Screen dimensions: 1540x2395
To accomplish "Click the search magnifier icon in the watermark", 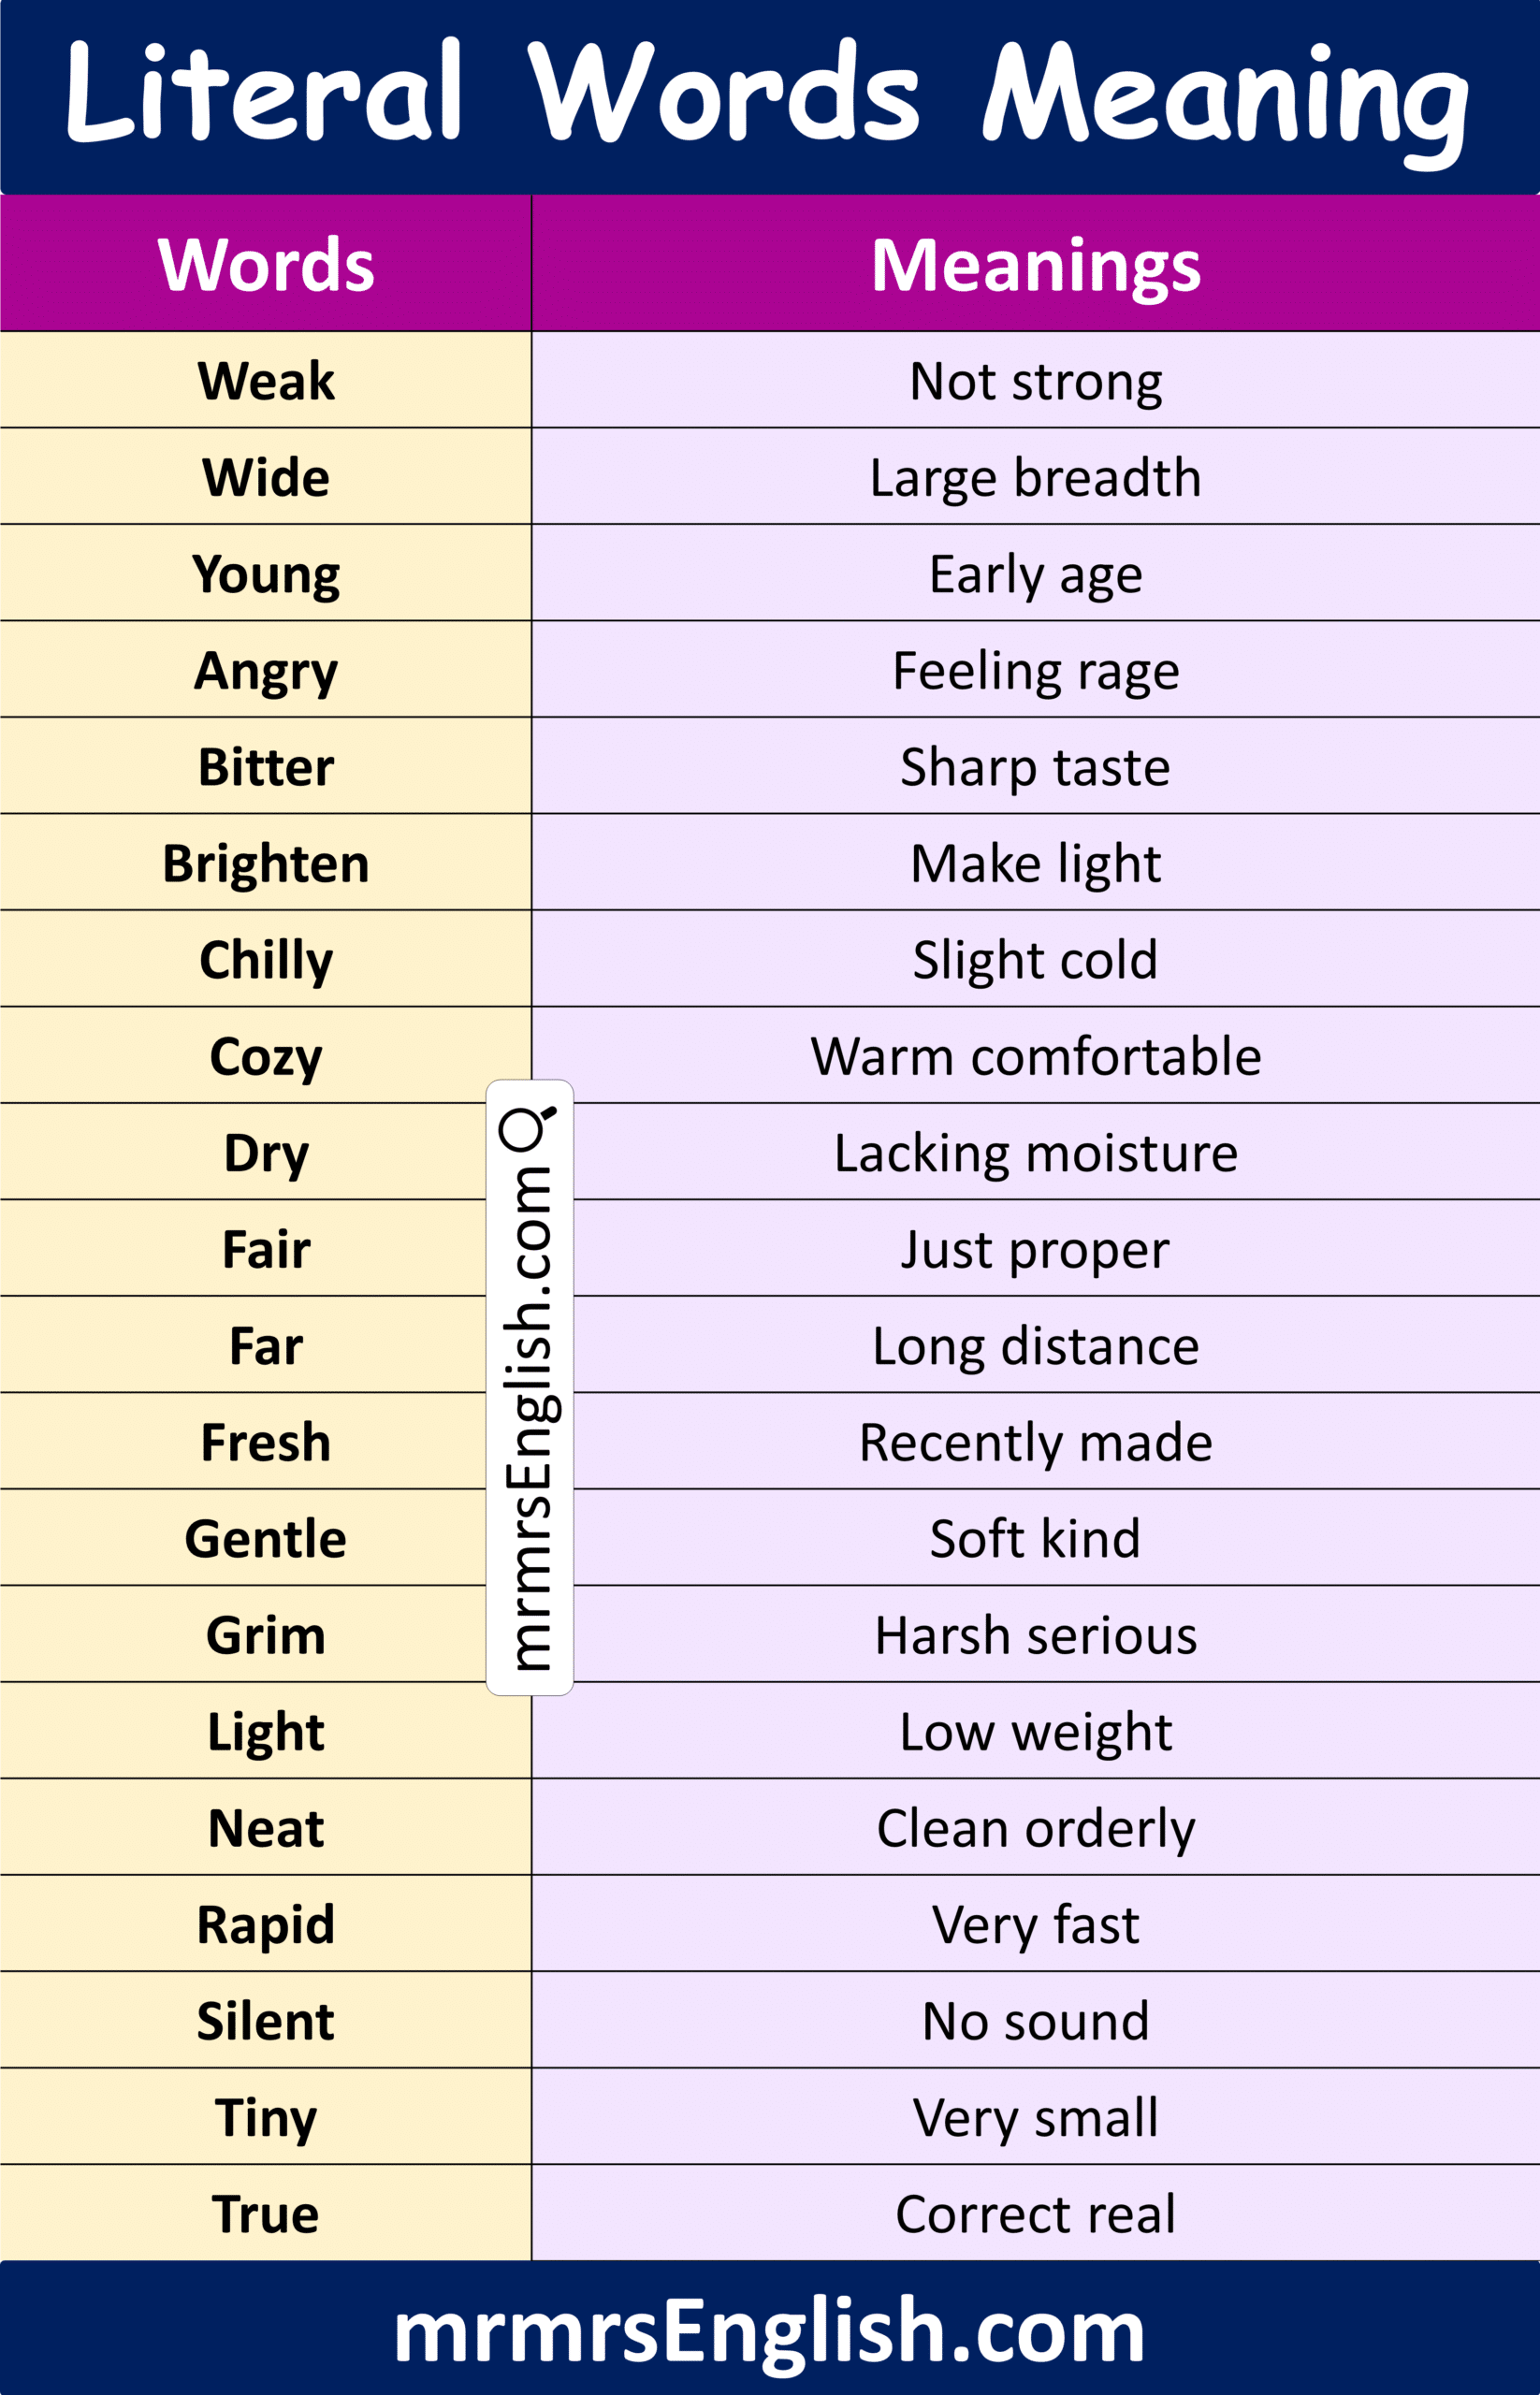I will (527, 1128).
